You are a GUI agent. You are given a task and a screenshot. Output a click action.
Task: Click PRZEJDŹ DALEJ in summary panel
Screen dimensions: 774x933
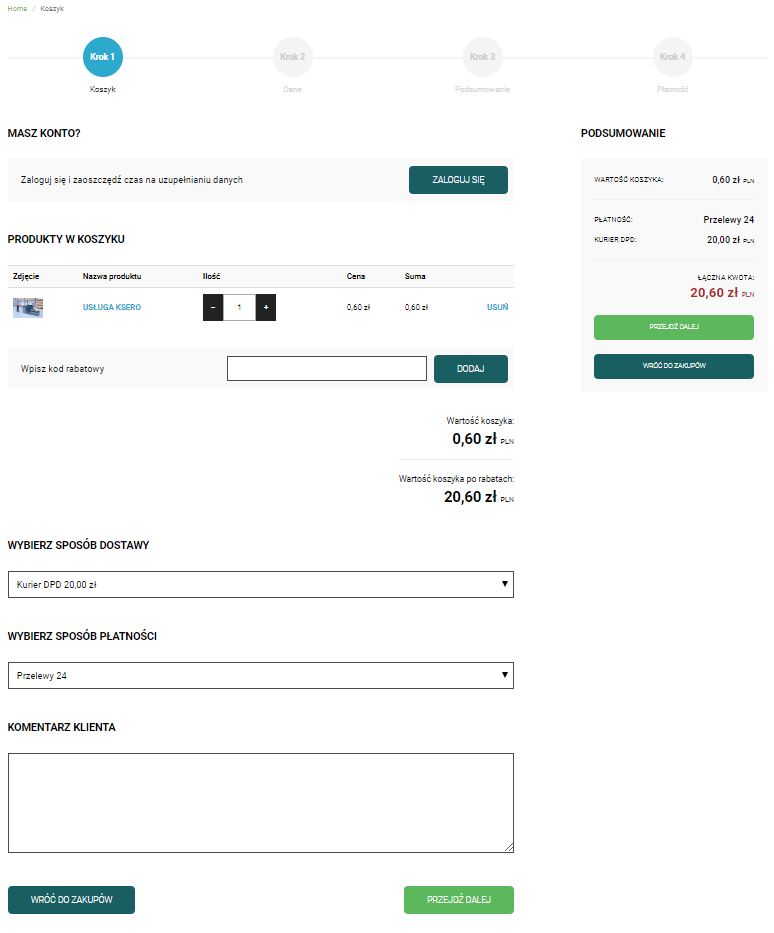[x=673, y=327]
